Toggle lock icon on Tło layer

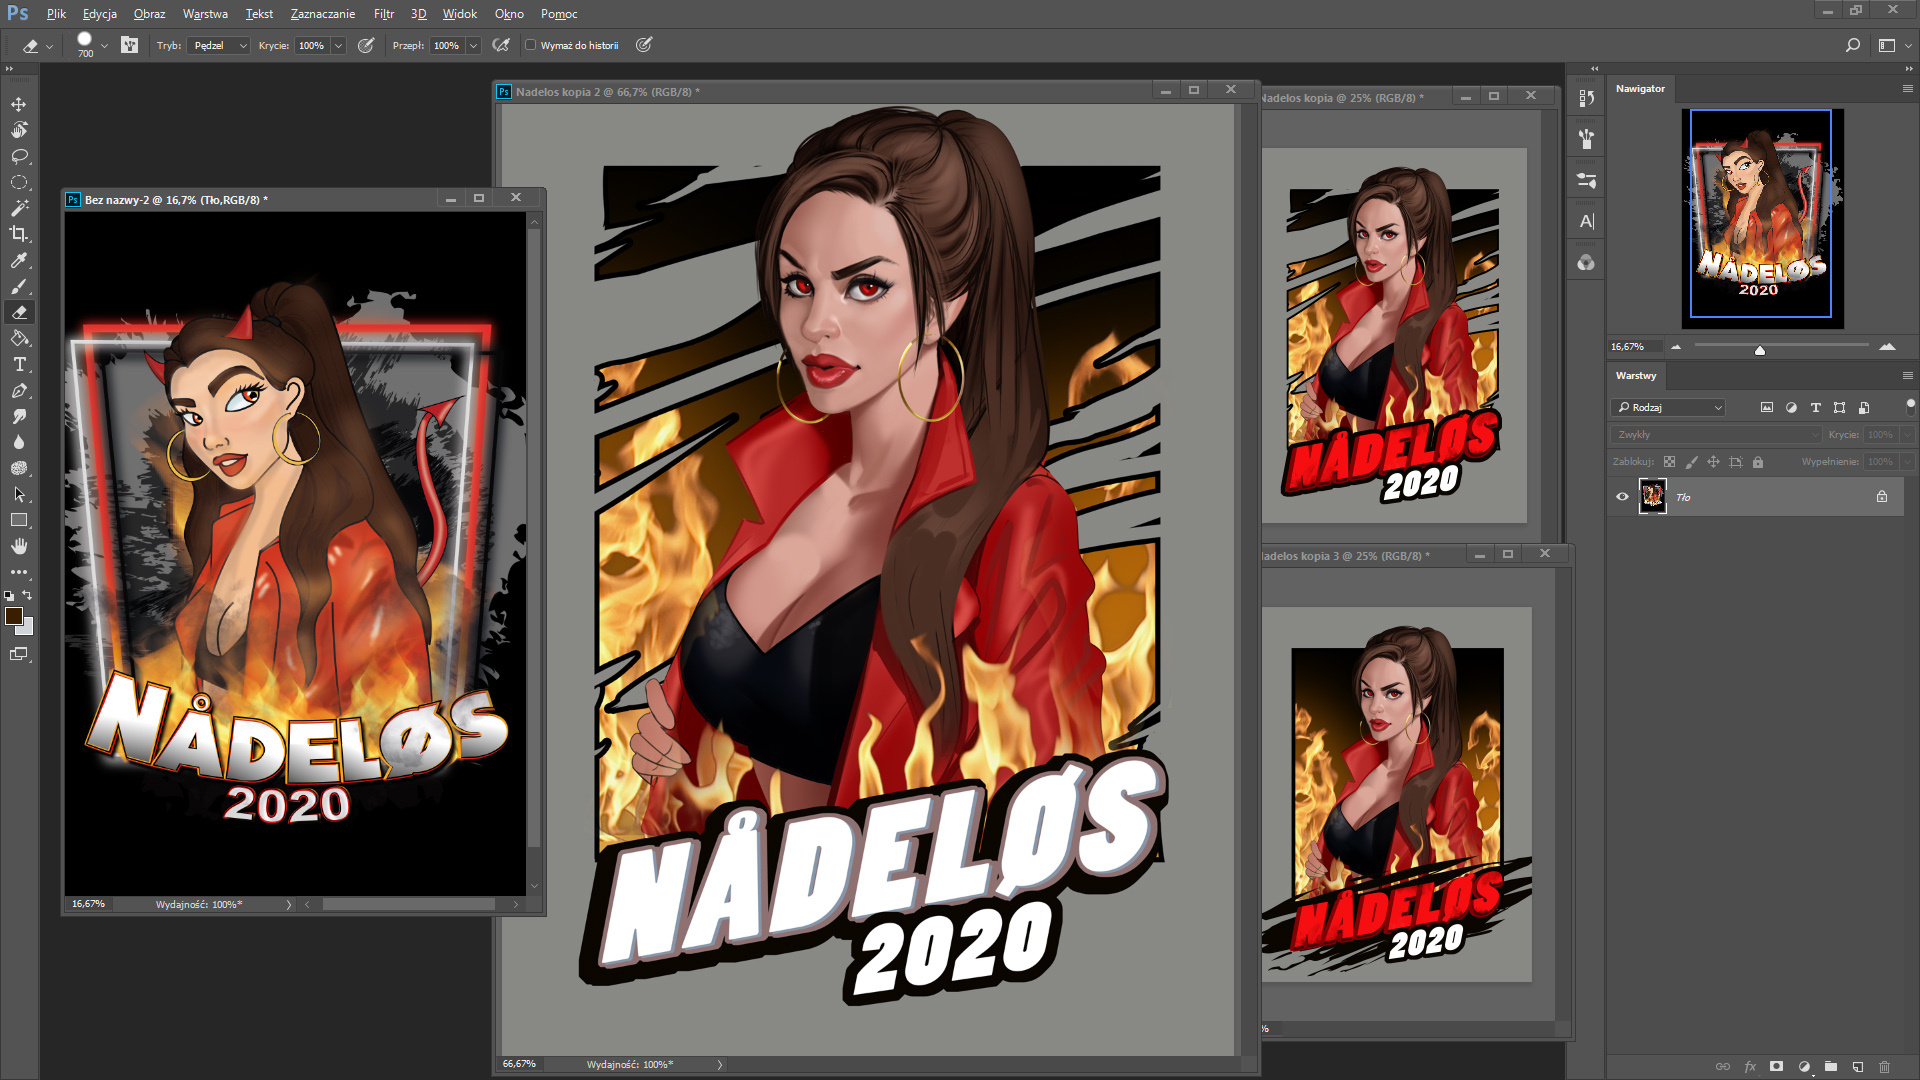(x=1881, y=497)
